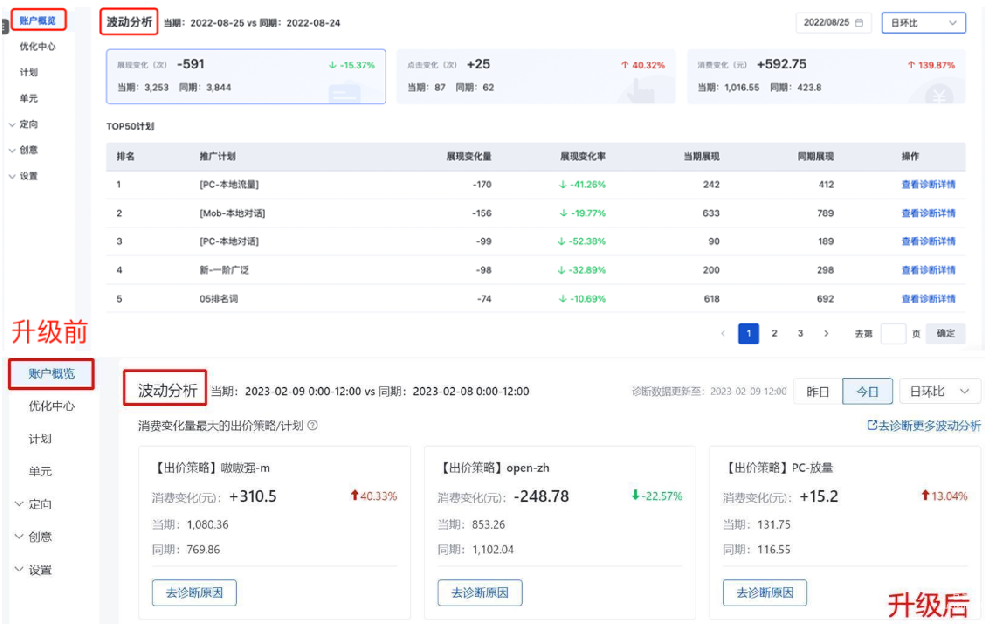The image size is (1000, 634).
Task: Switch to the 昨日 toggle button
Action: click(817, 391)
